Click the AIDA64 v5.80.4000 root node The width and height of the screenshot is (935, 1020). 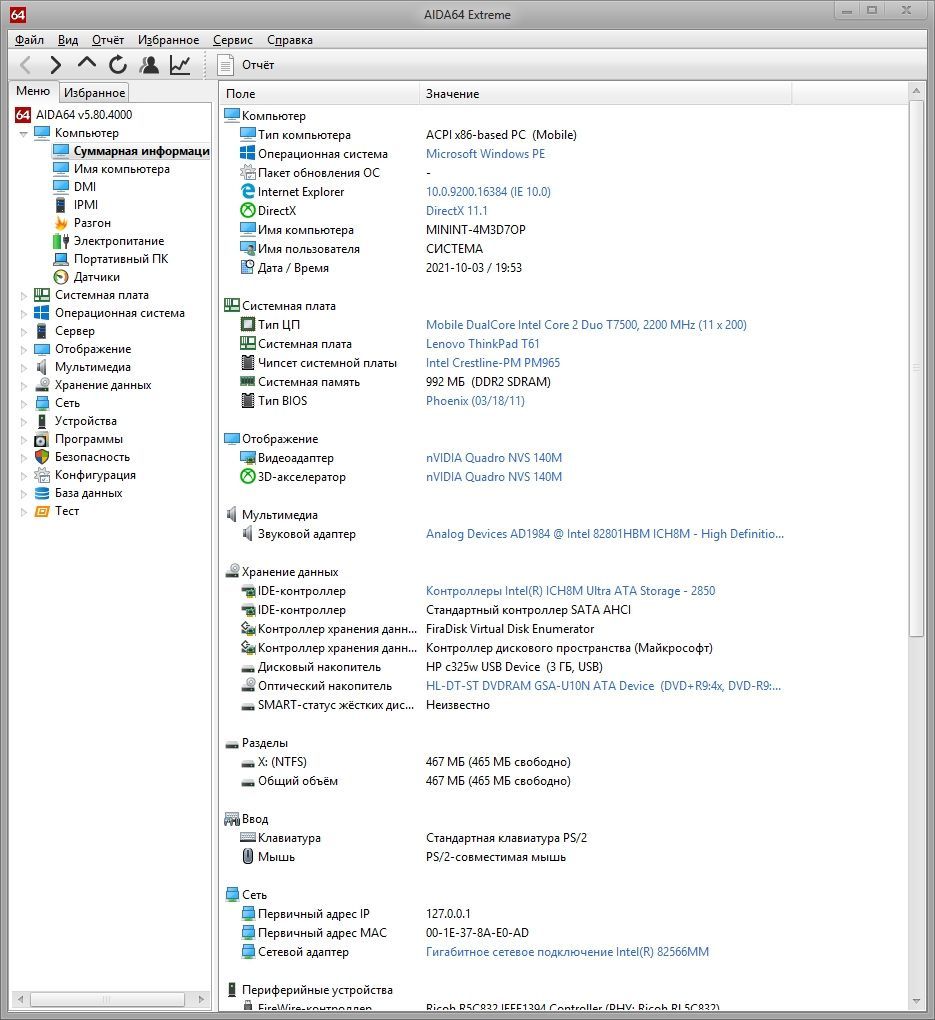point(83,115)
